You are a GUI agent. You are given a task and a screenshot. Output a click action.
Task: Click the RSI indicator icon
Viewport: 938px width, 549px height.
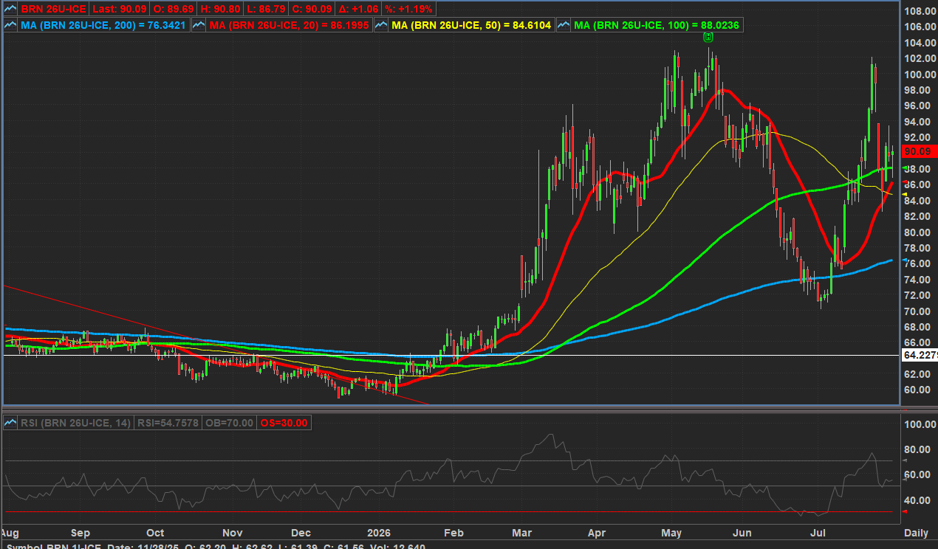[x=10, y=423]
